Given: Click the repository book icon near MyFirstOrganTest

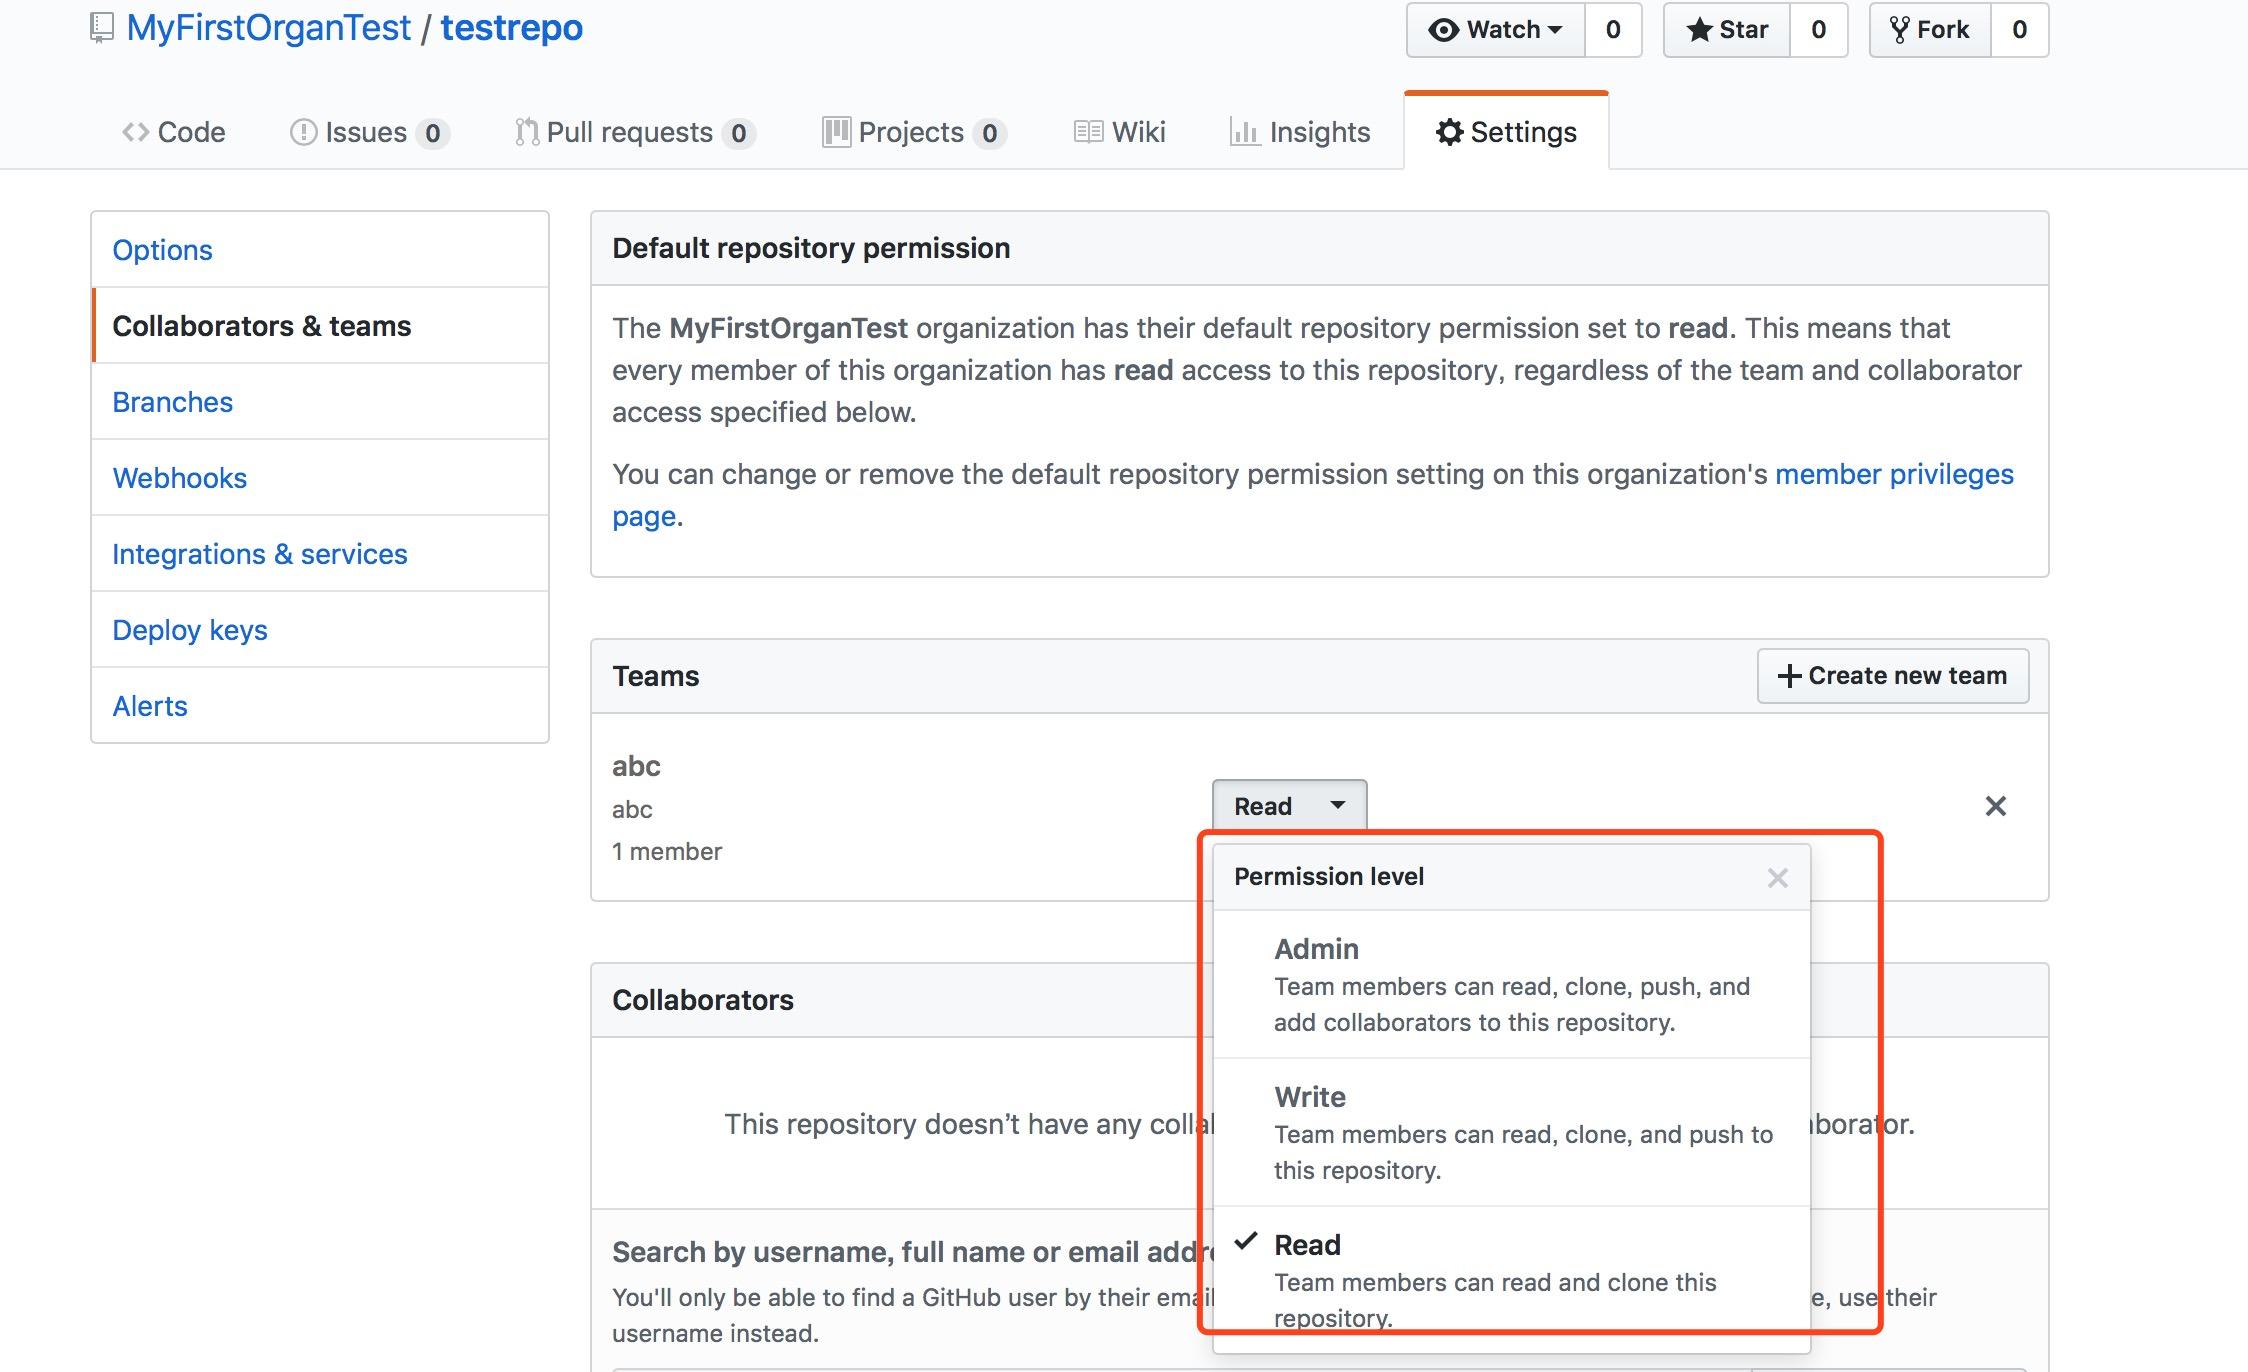Looking at the screenshot, I should [x=101, y=28].
